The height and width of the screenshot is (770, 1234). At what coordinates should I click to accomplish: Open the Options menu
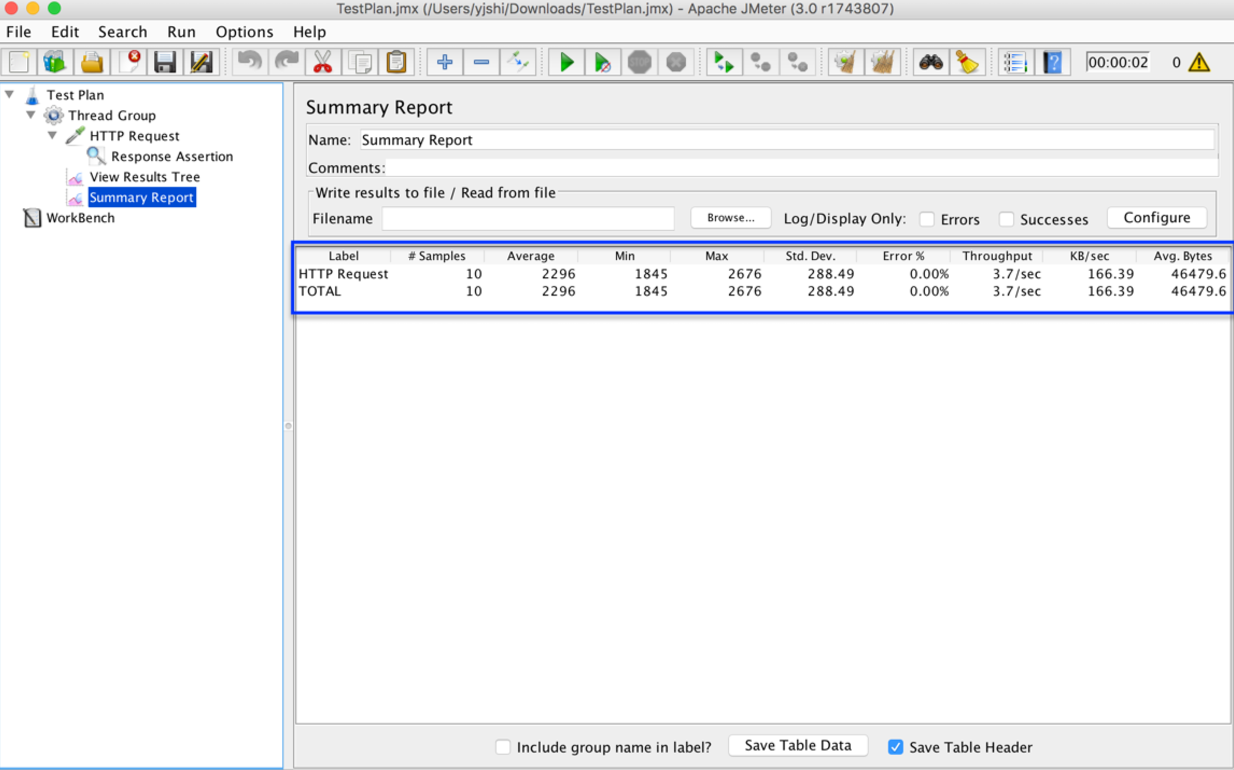244,32
